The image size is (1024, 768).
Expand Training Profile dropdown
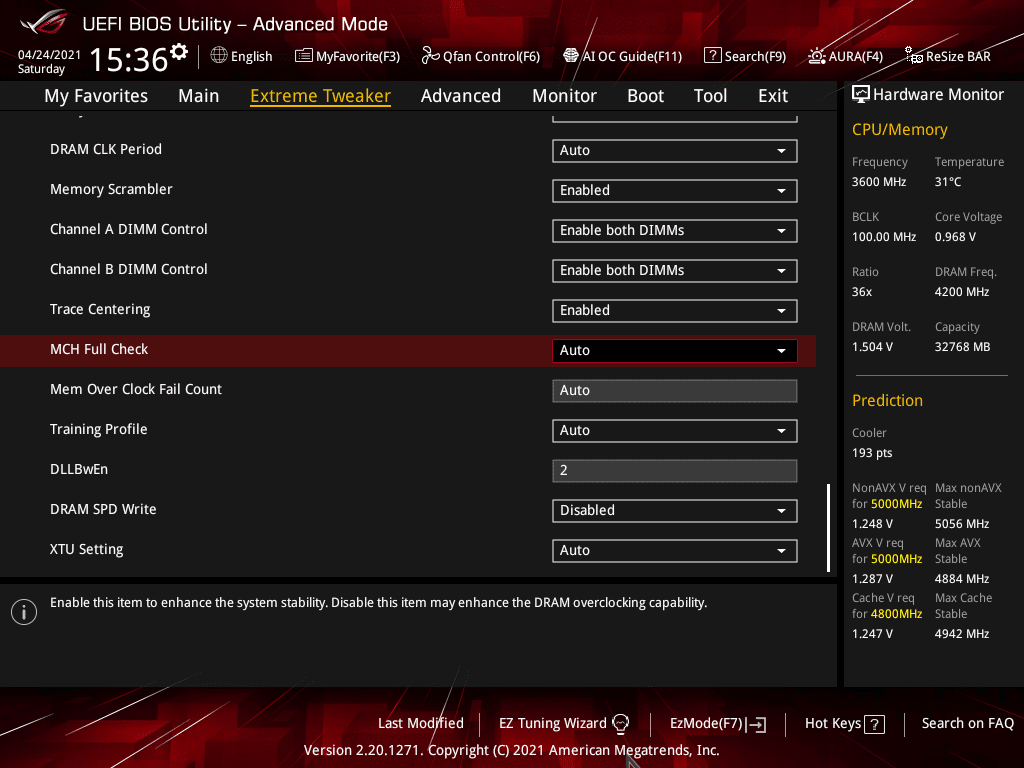coord(675,431)
